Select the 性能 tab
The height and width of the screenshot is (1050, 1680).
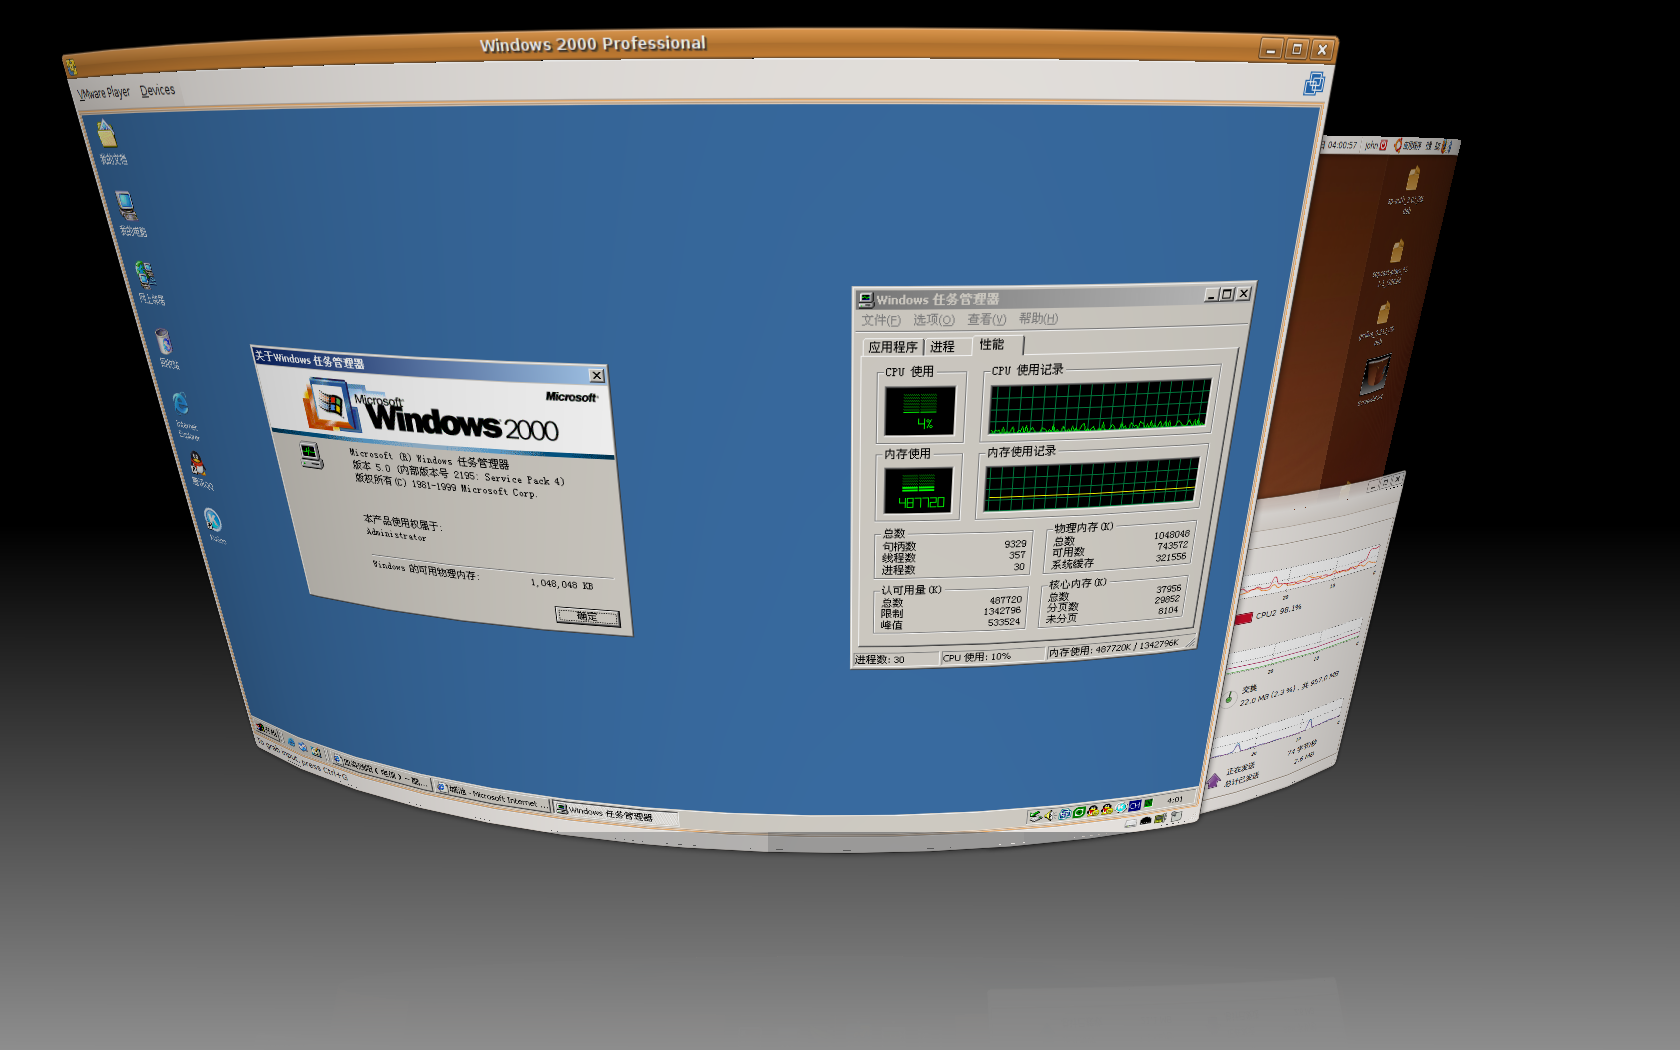(996, 344)
